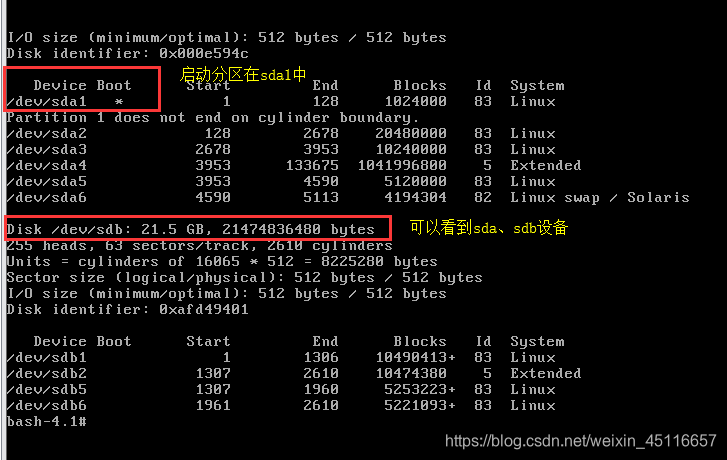Viewport: 727px width, 460px height.
Task: Click the bash-4.1# command prompt
Action: tap(46, 422)
